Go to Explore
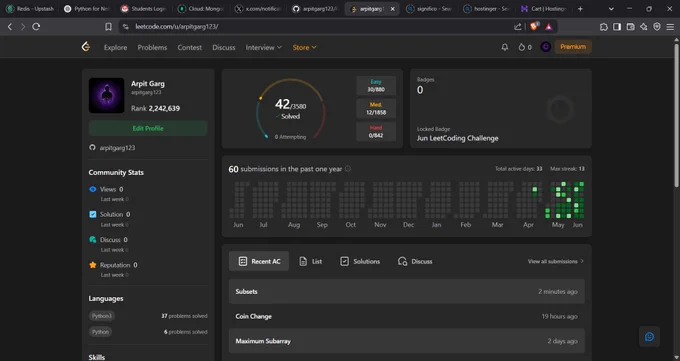Screen dimensions: 680x361 pyautogui.click(x=115, y=47)
